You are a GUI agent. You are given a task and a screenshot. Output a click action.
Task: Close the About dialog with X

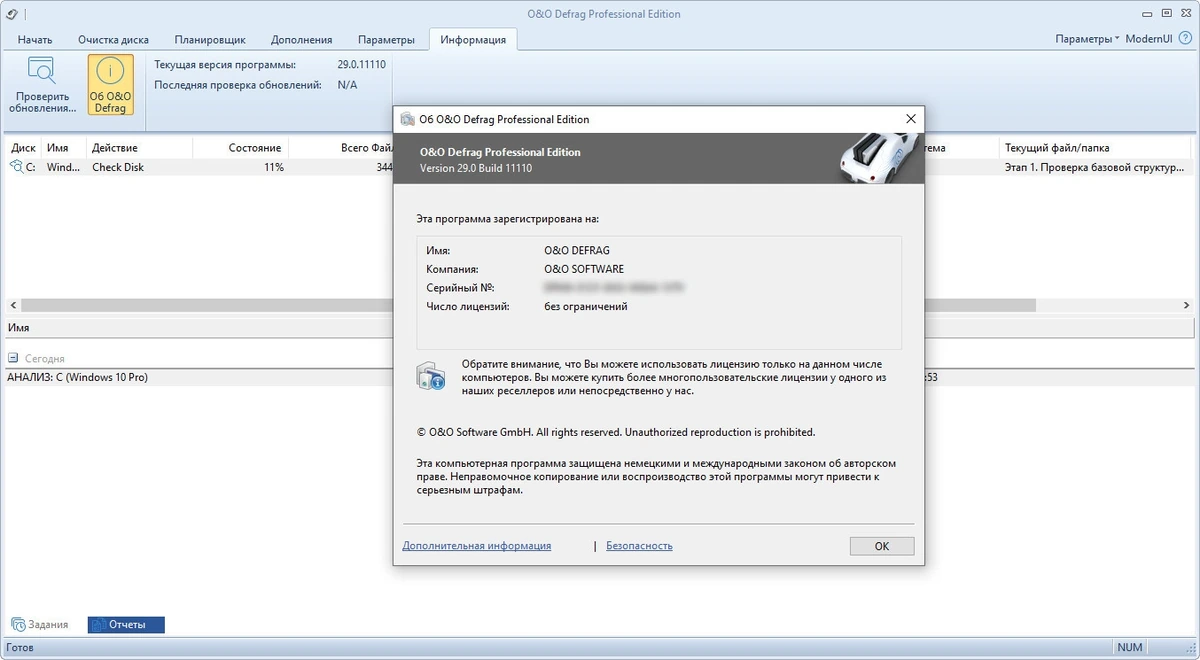tap(910, 118)
